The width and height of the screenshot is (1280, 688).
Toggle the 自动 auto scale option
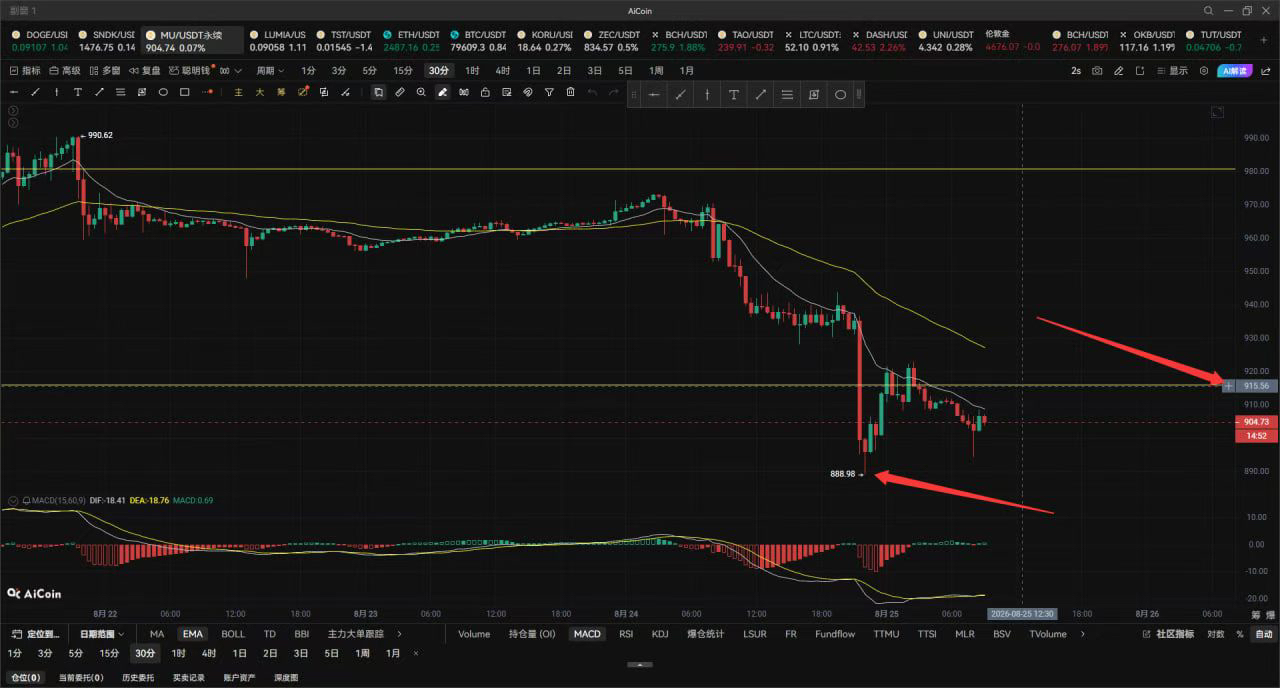(1264, 634)
